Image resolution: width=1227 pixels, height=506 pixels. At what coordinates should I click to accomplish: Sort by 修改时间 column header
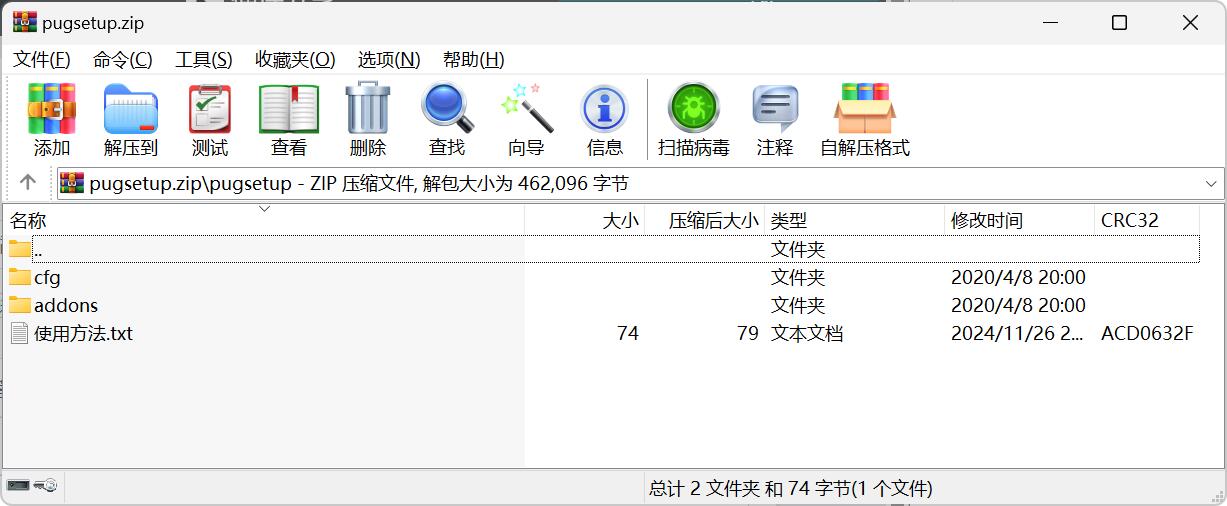pos(987,221)
